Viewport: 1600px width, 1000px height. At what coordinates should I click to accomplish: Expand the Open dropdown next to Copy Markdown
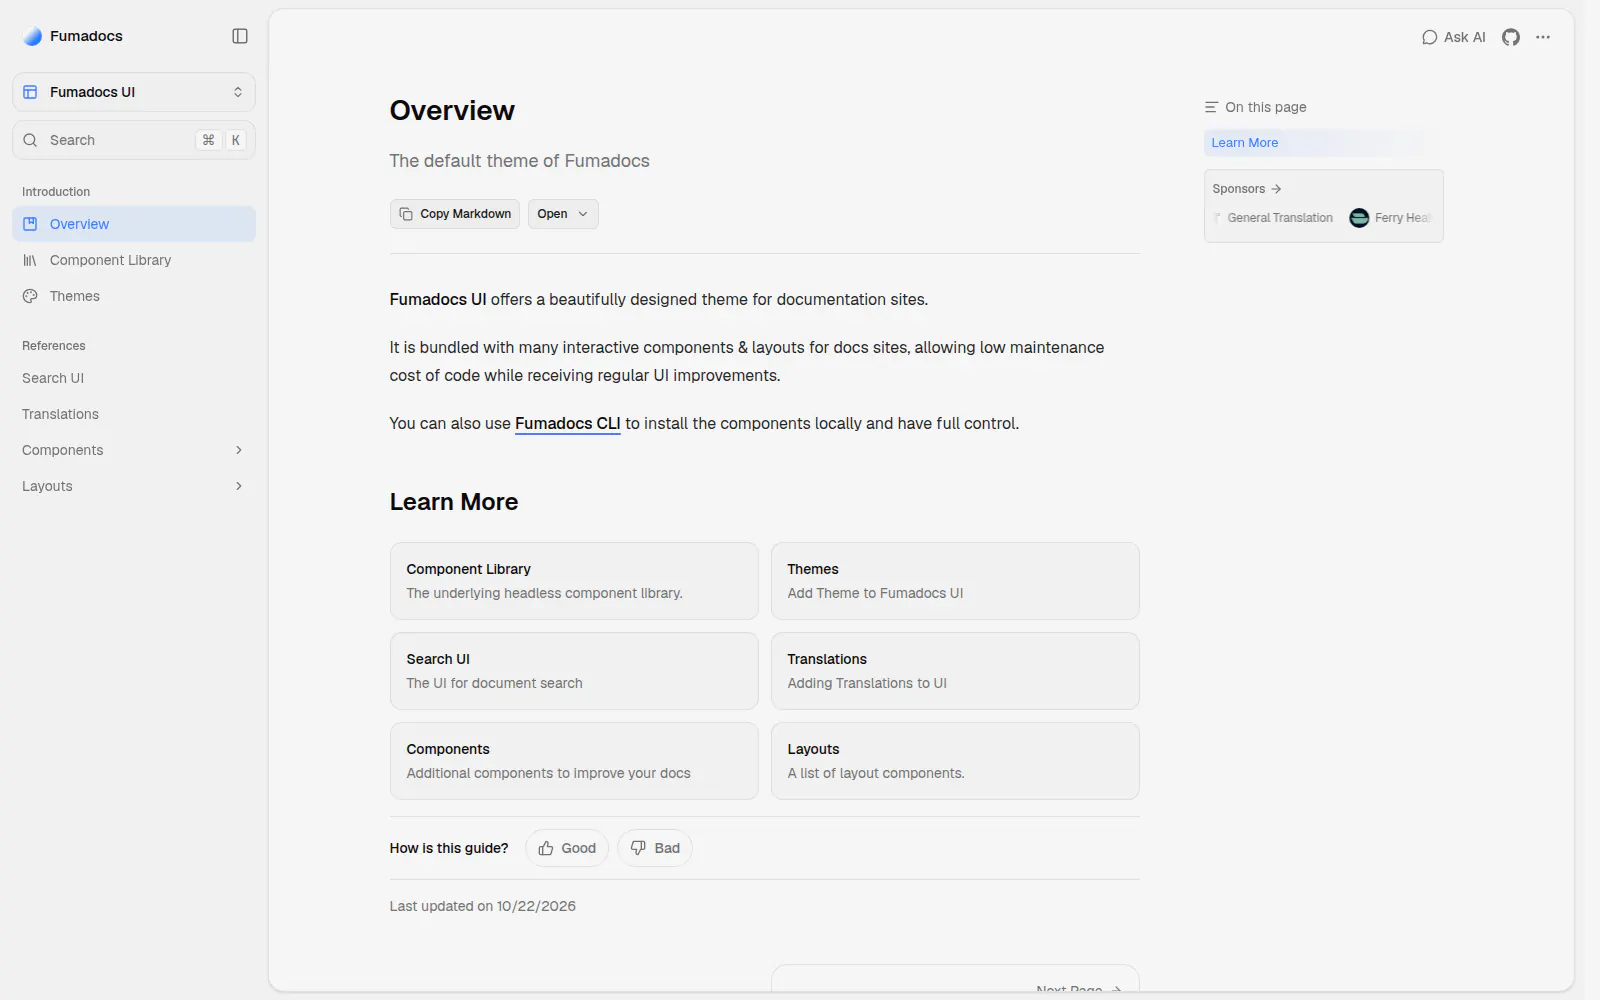(563, 214)
